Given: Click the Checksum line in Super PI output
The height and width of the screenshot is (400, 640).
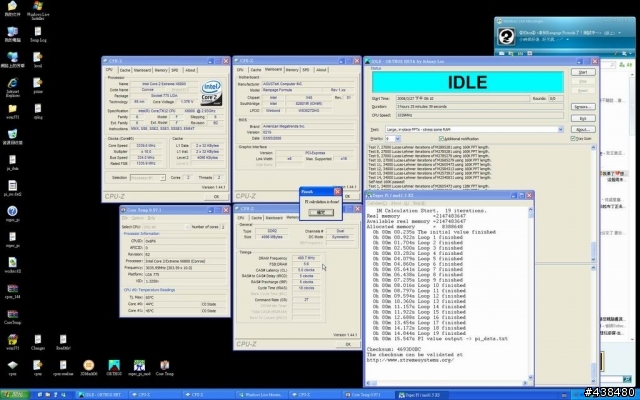Looking at the screenshot, I should [393, 349].
